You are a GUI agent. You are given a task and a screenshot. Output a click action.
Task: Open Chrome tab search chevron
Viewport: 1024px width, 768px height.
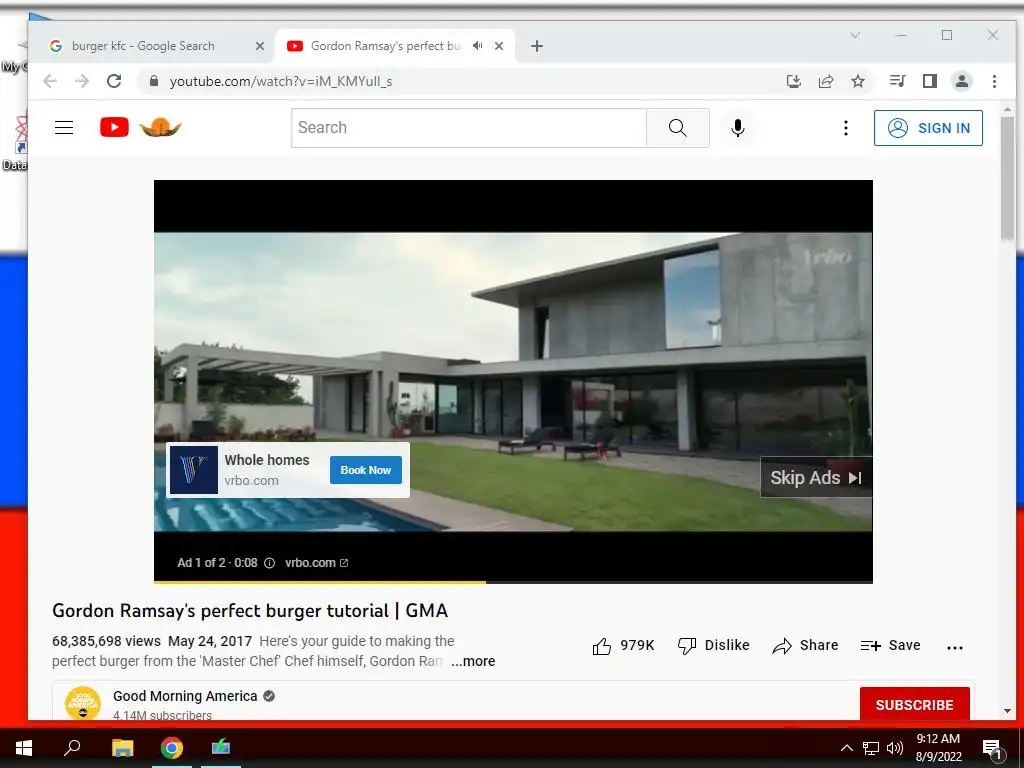[855, 35]
